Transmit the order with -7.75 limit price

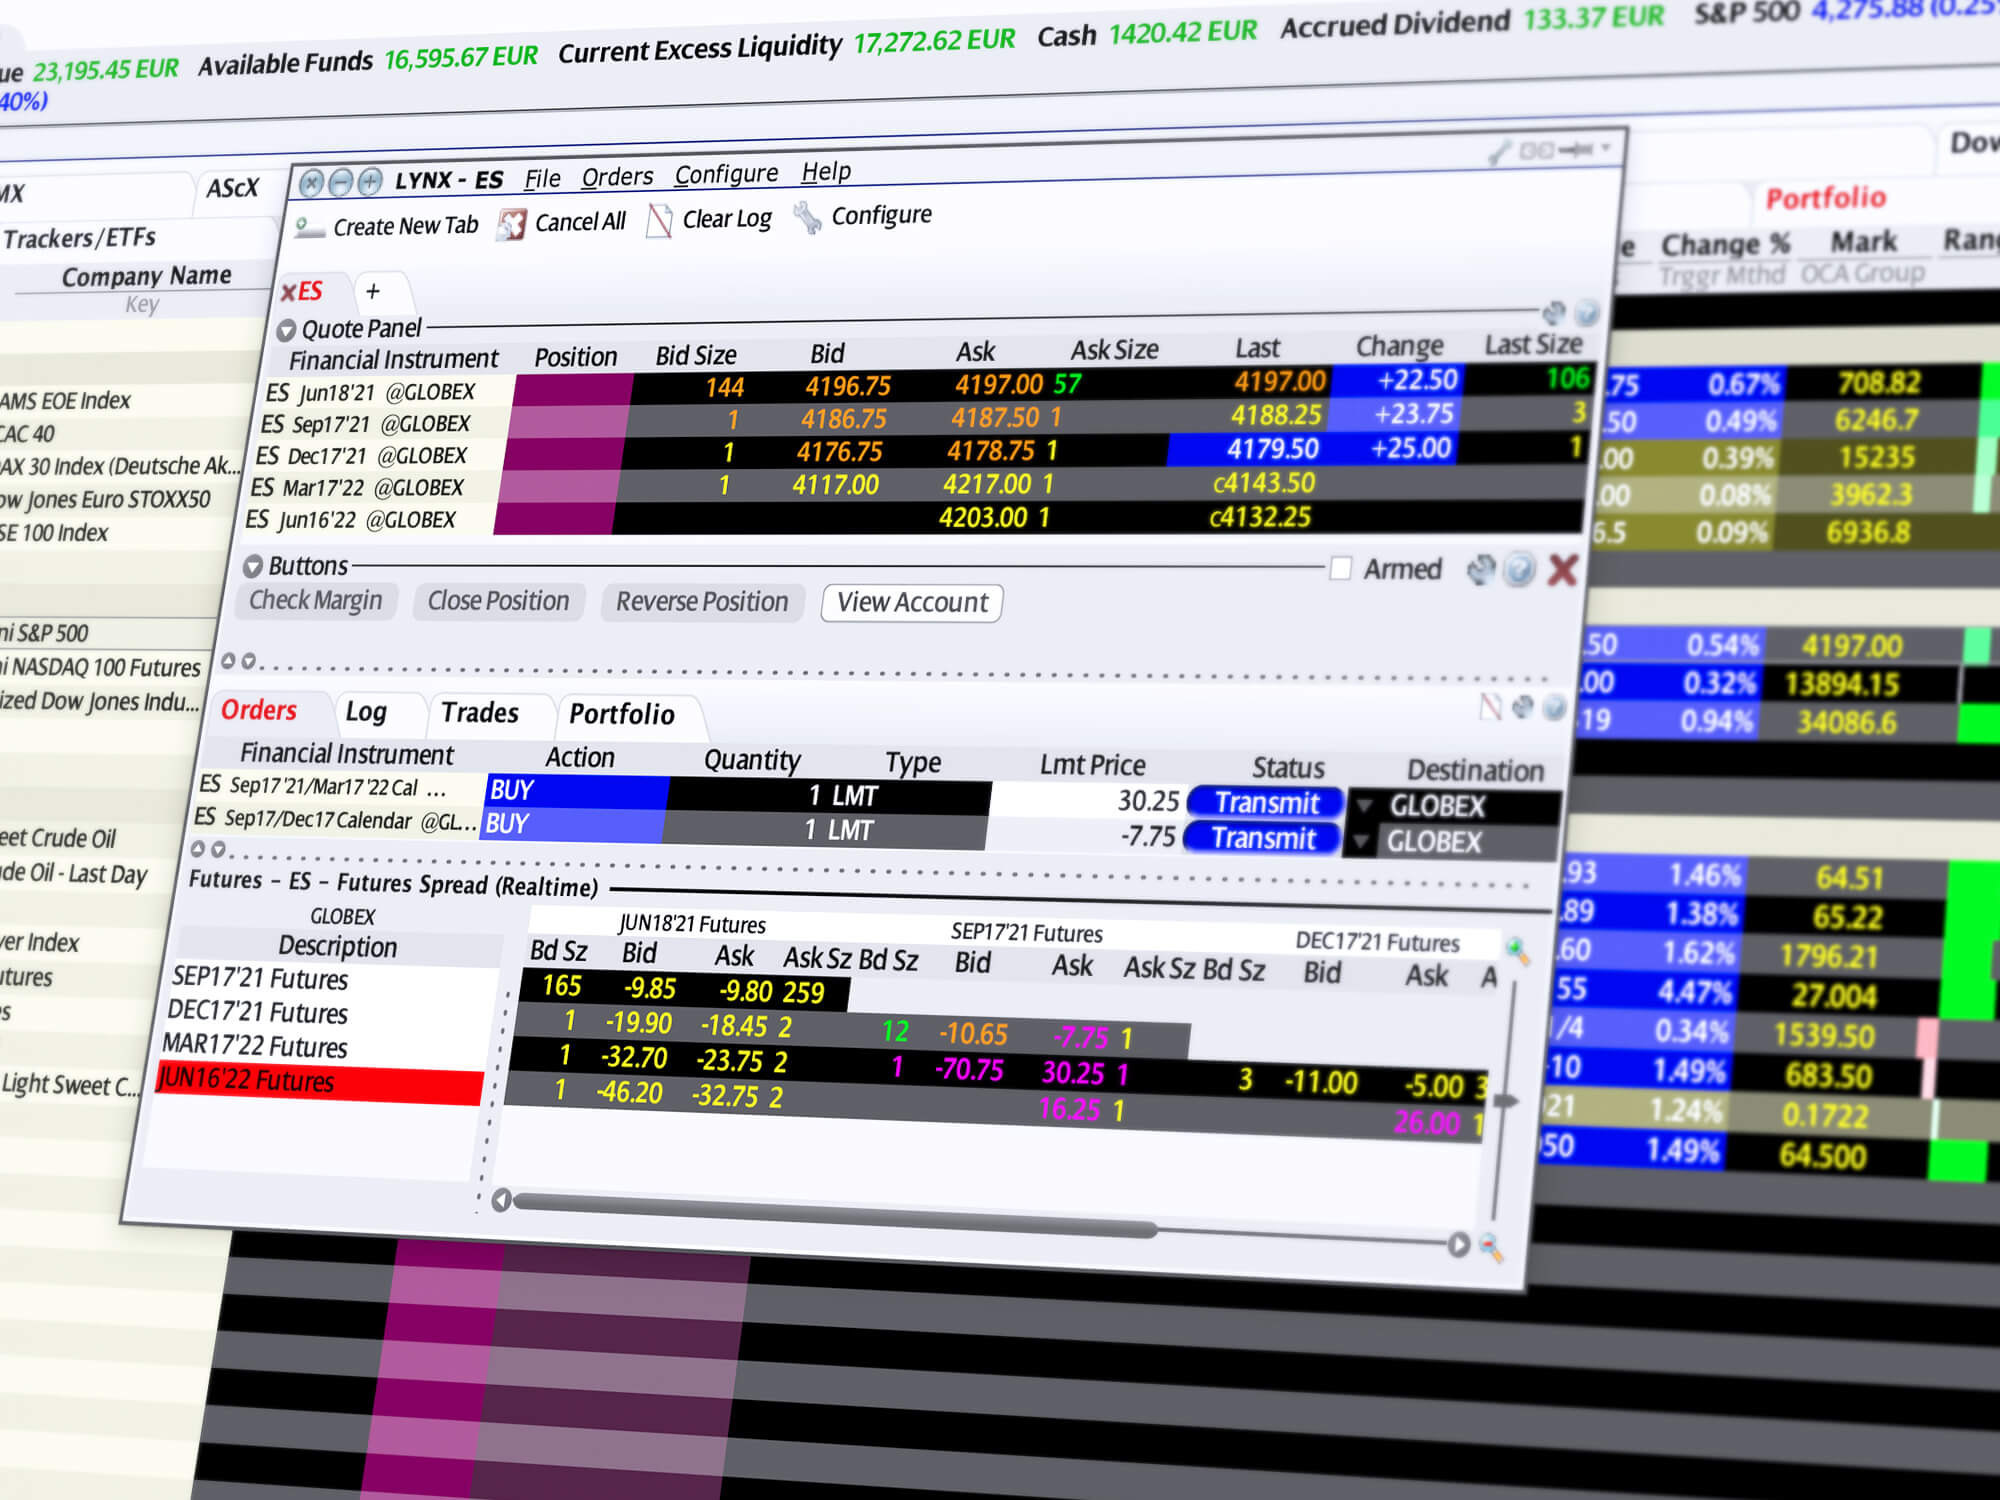pos(1262,838)
